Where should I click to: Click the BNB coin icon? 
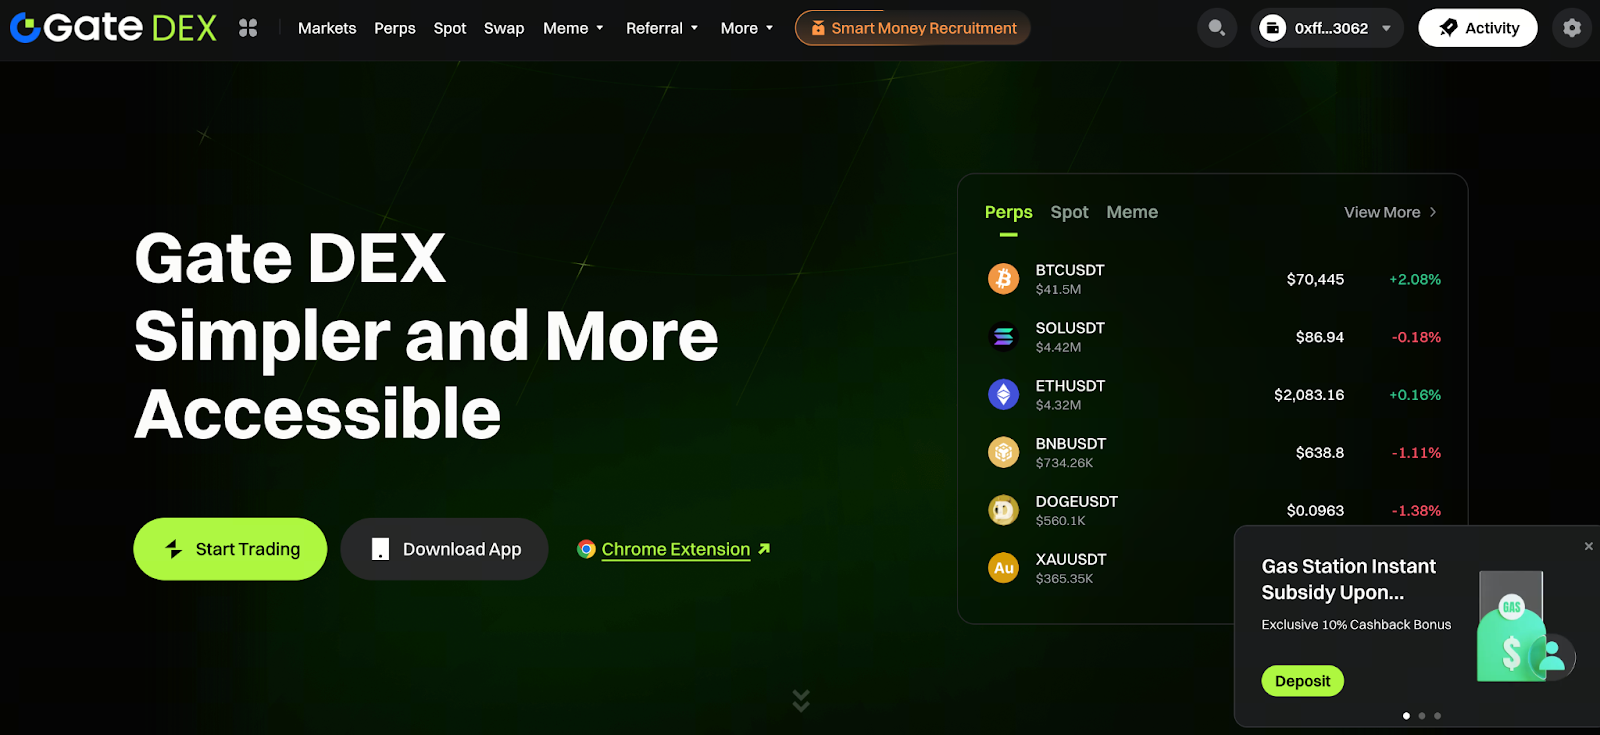click(x=1003, y=452)
